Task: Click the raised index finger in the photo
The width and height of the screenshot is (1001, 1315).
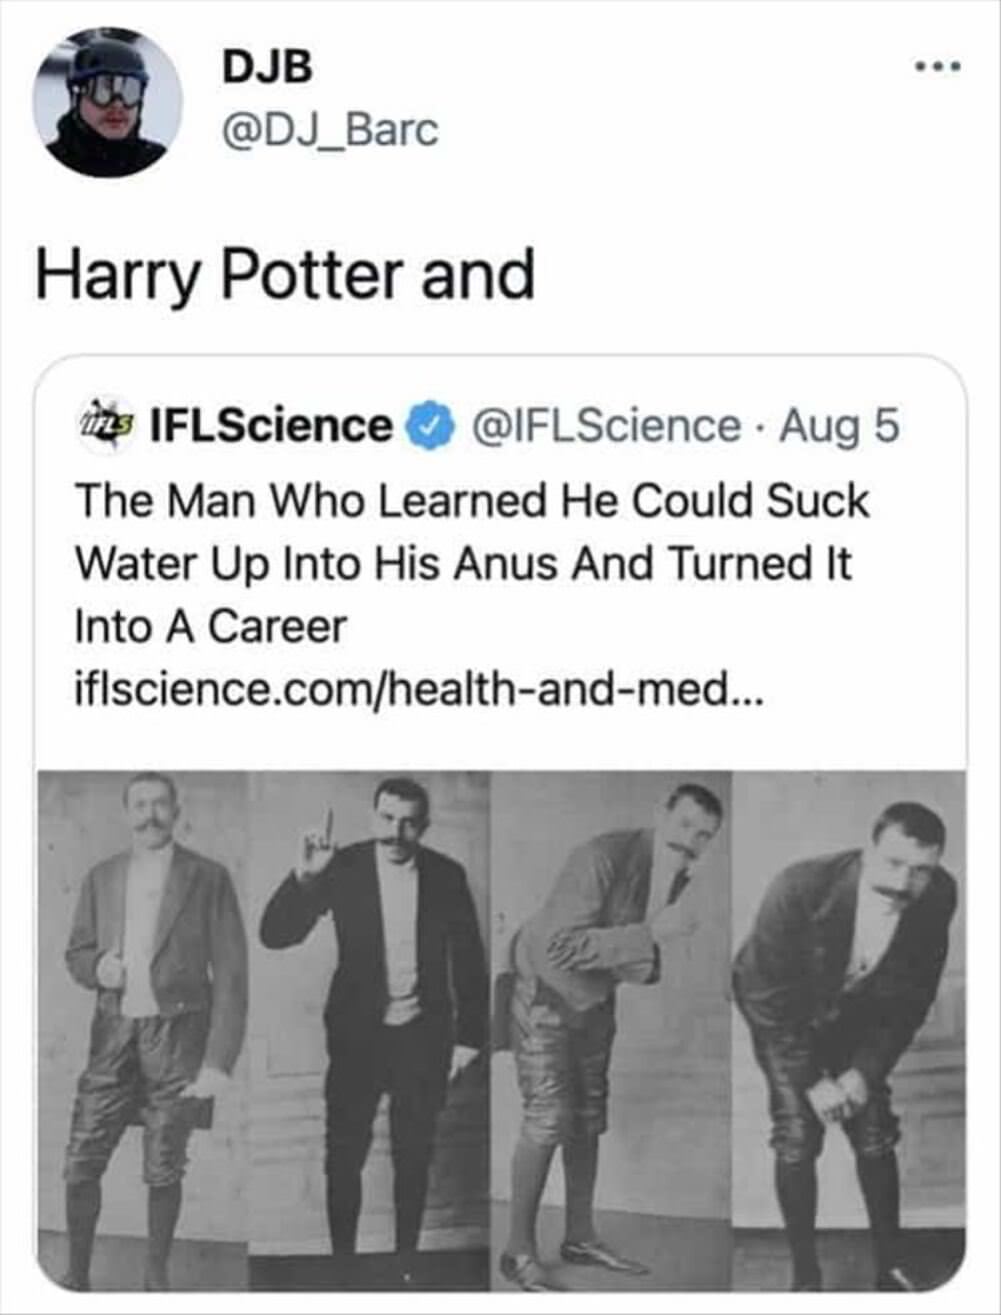Action: (x=325, y=832)
